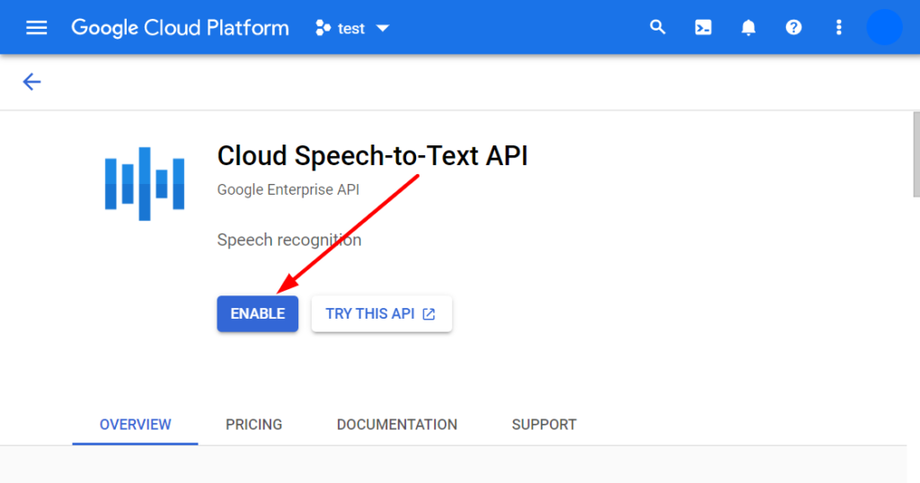Go back using the left arrow
920x483 pixels.
(x=32, y=82)
